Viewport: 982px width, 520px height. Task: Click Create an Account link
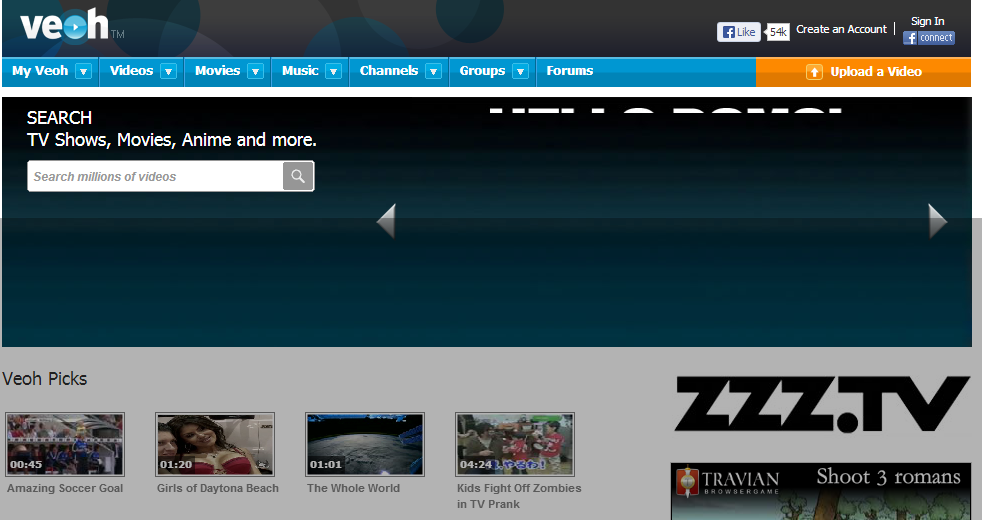point(841,29)
